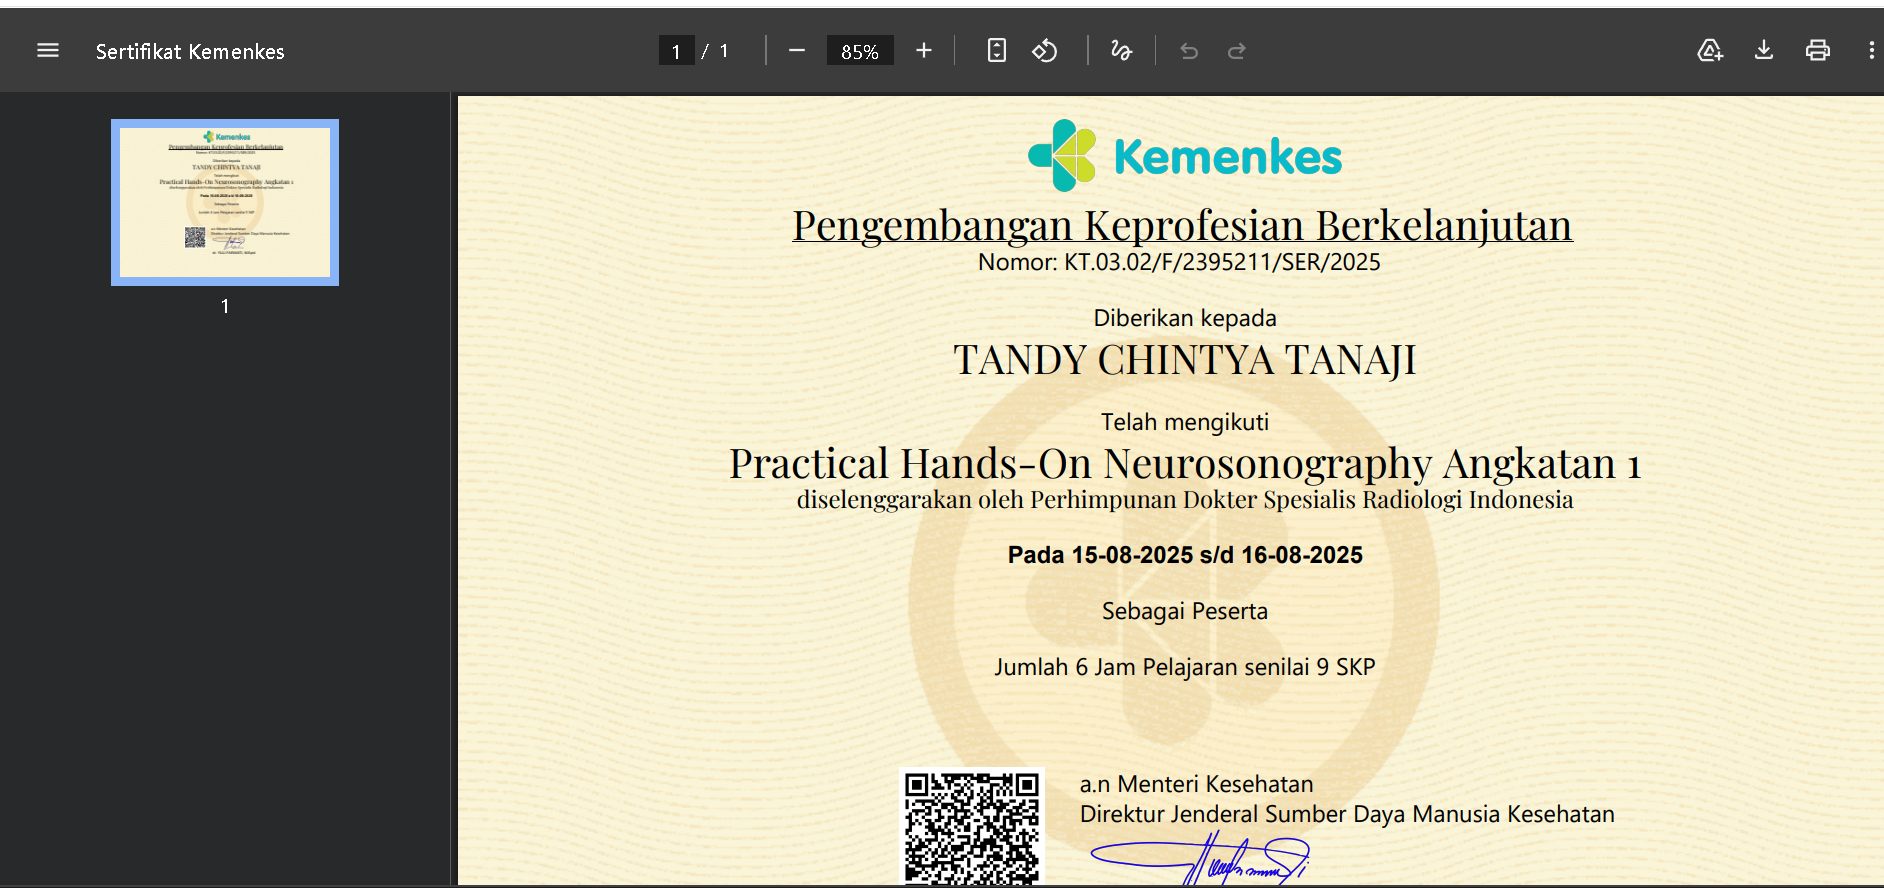Click the current page number field
This screenshot has width=1884, height=888.
click(x=676, y=51)
